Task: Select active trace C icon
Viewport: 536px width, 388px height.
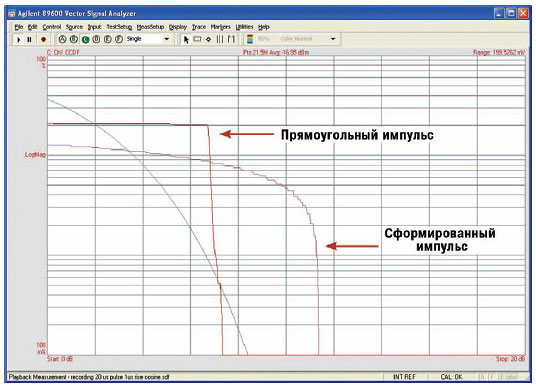Action: pos(85,39)
